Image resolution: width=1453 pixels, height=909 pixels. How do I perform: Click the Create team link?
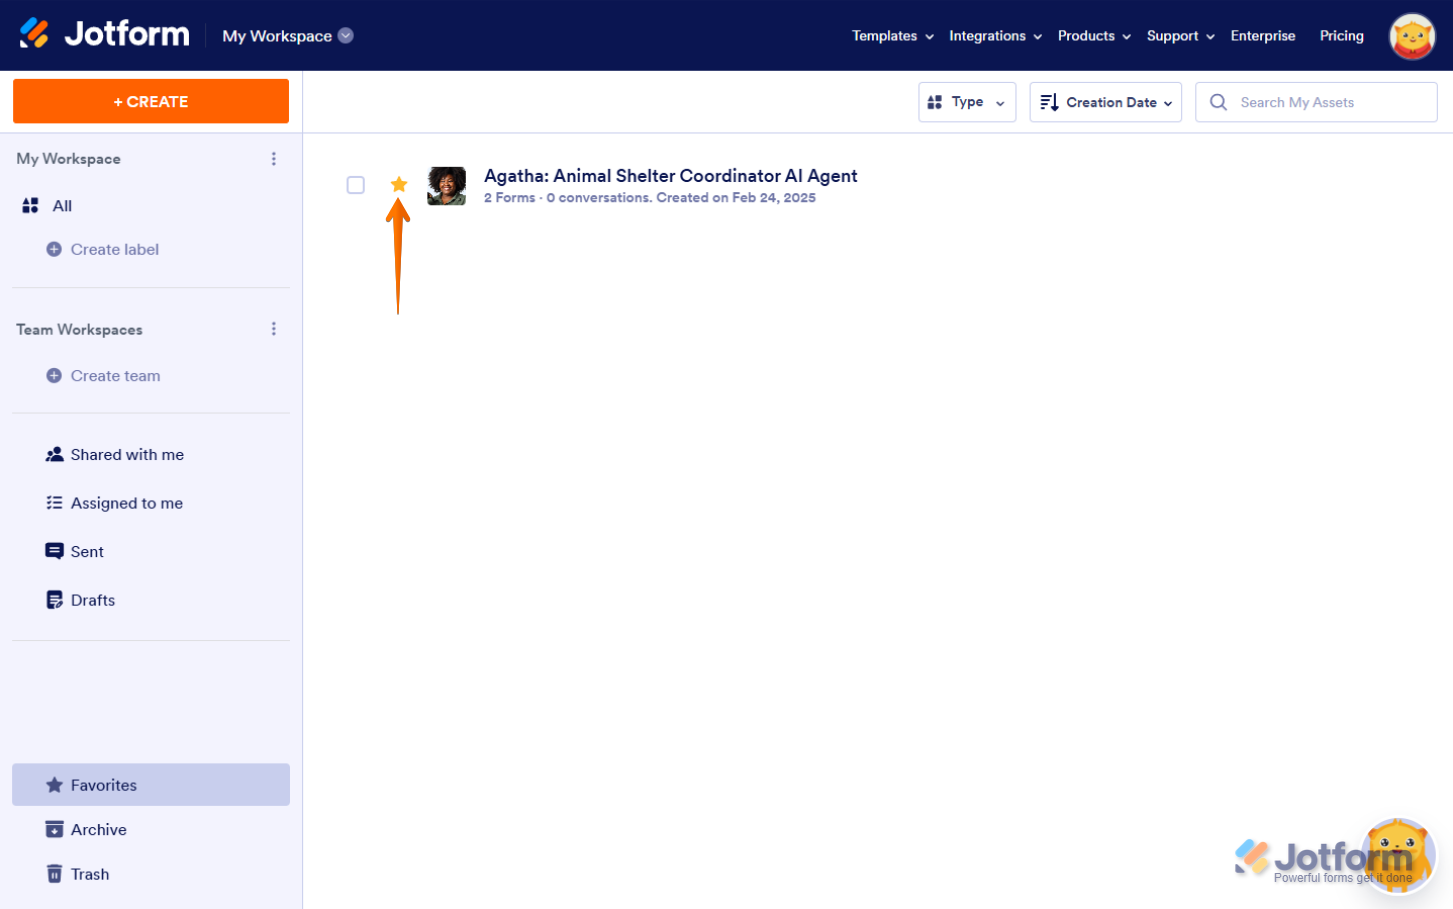(116, 376)
